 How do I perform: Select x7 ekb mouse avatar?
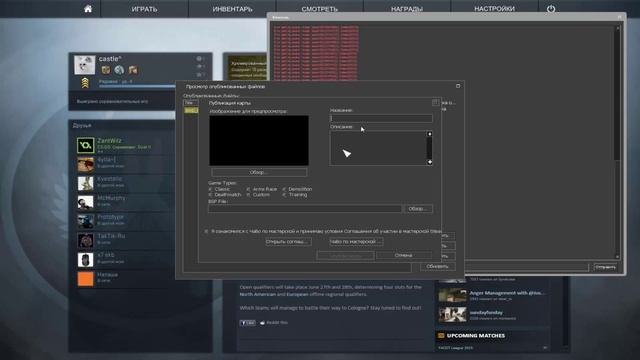86,260
